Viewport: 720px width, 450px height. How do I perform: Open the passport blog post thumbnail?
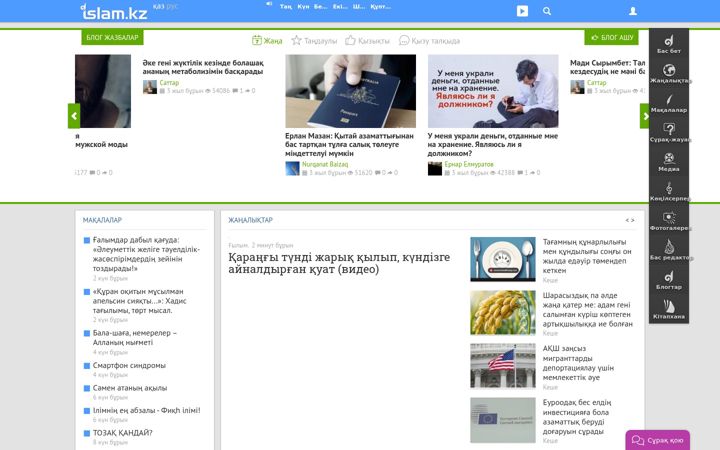click(350, 91)
